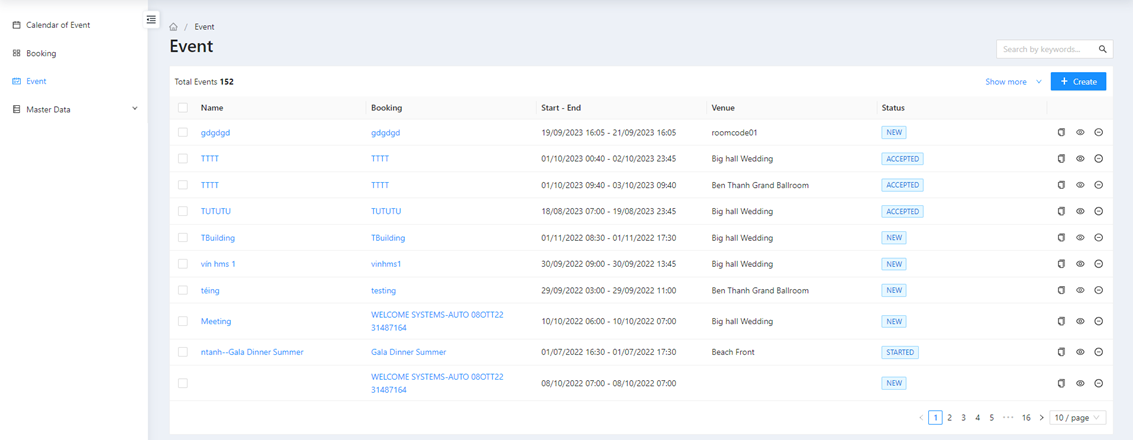Open Calendar of Event in sidebar
This screenshot has height=440, width=1133.
[x=57, y=25]
